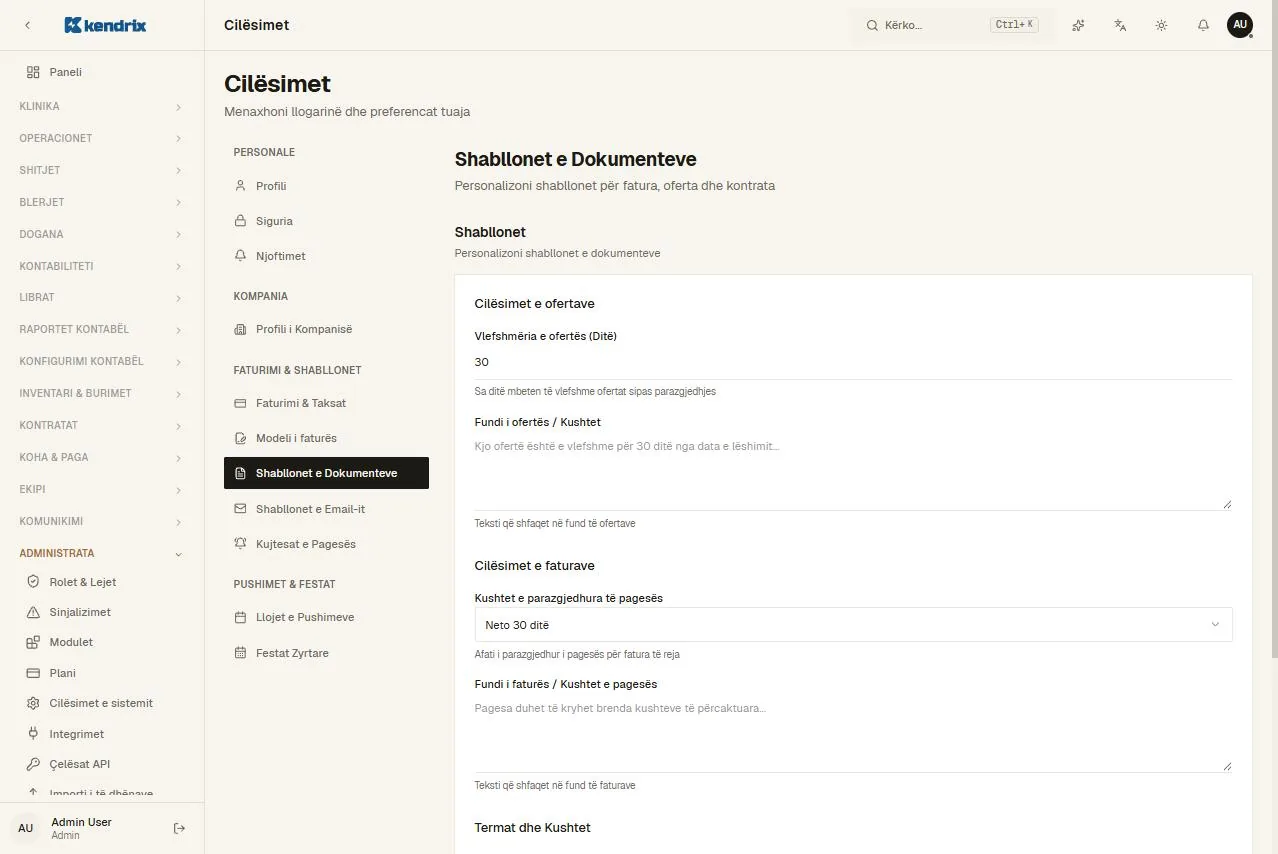This screenshot has width=1278, height=854.
Task: Open Rolet & Lejet shield item
Action: coord(102,582)
